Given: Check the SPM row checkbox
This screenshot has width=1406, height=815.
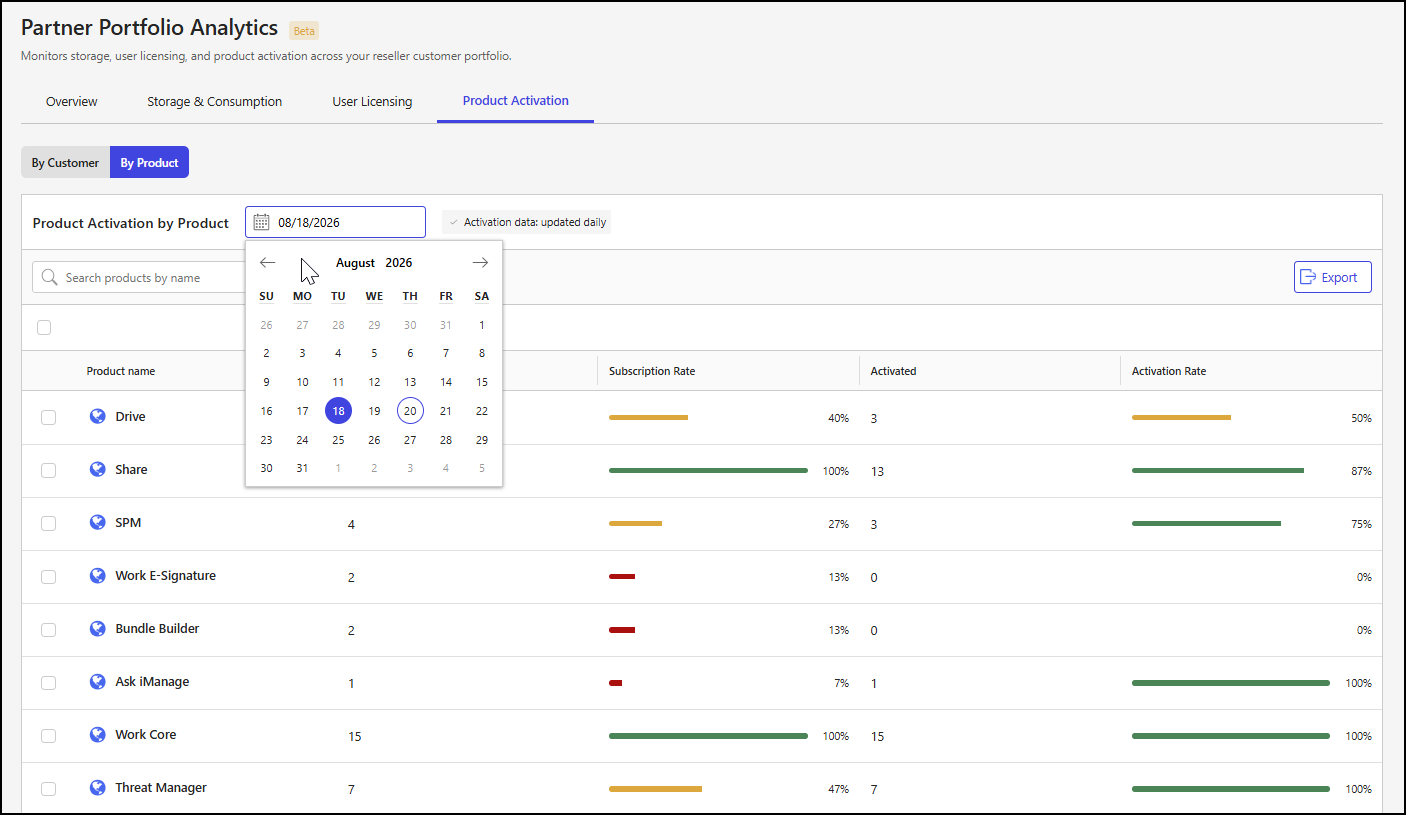Looking at the screenshot, I should 48,524.
